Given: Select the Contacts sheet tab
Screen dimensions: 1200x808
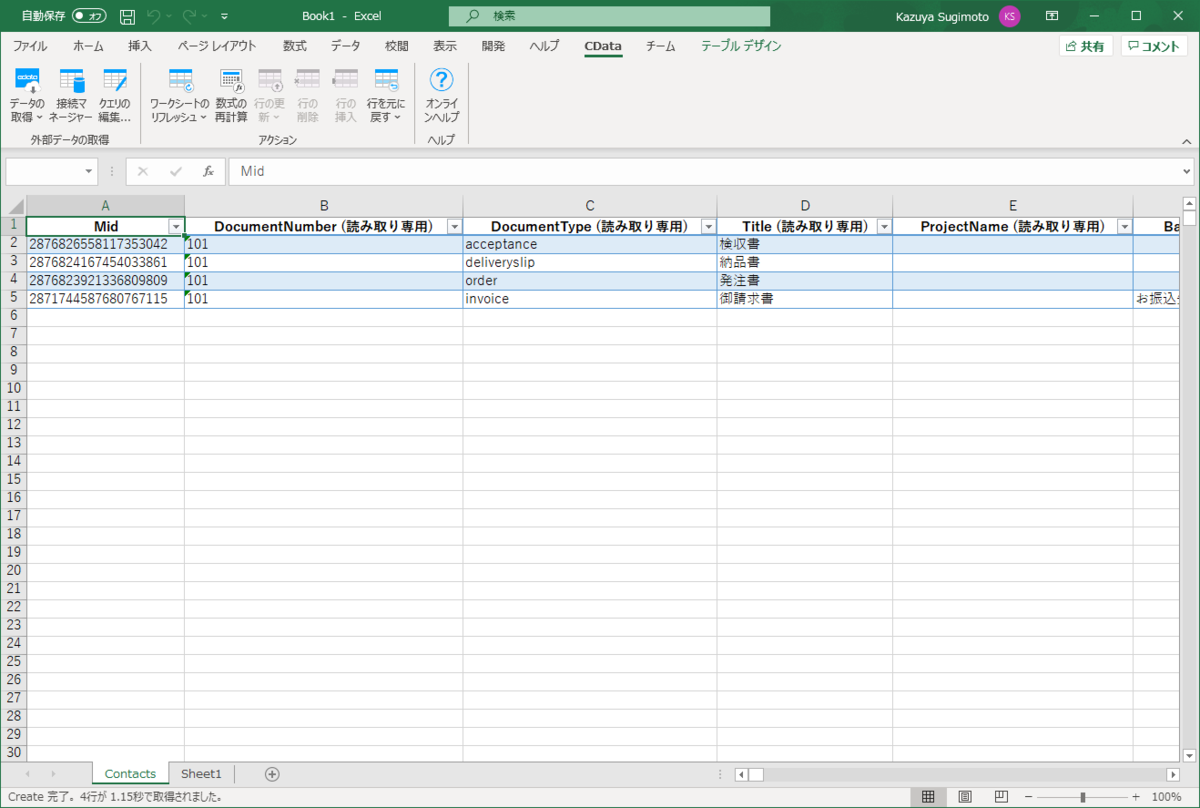Looking at the screenshot, I should (130, 774).
